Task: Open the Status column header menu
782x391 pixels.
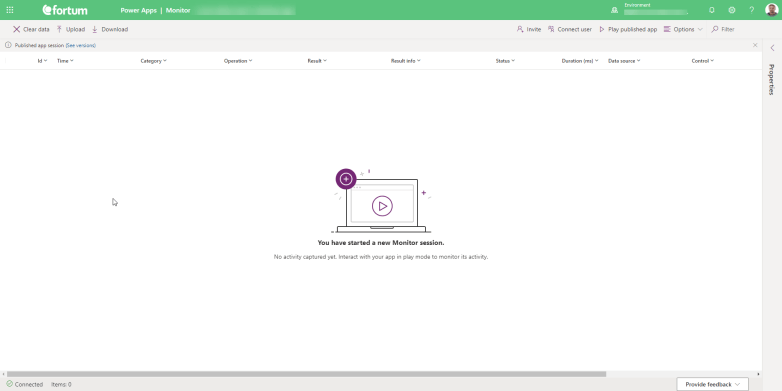Action: click(505, 61)
